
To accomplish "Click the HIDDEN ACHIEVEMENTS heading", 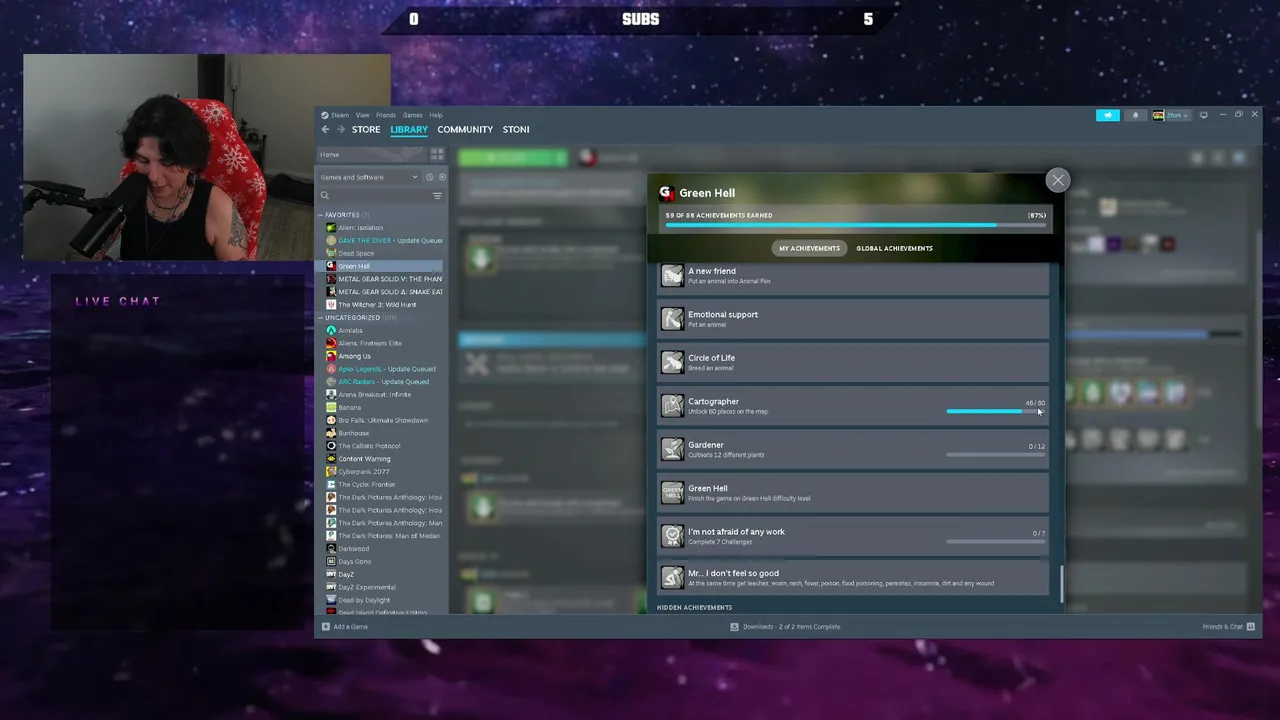I will point(694,607).
